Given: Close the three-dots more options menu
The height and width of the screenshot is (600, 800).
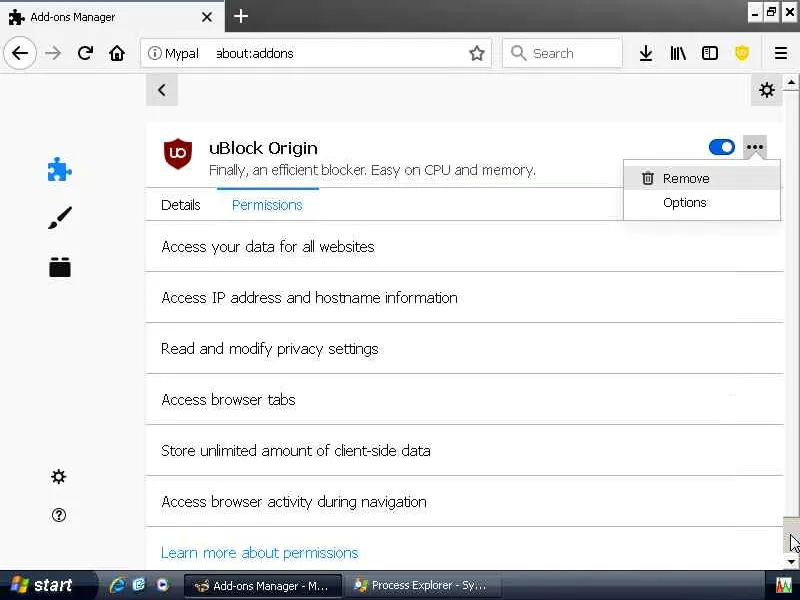Looking at the screenshot, I should 755,147.
